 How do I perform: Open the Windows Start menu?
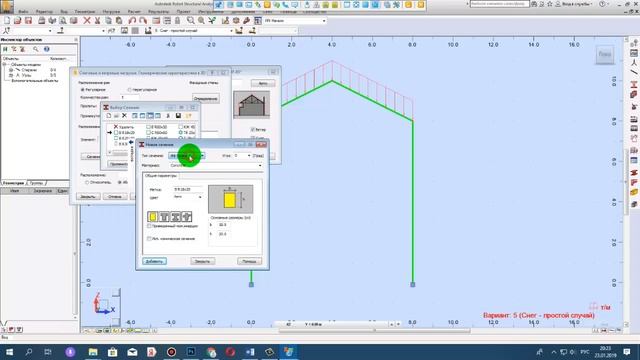(x=9, y=352)
